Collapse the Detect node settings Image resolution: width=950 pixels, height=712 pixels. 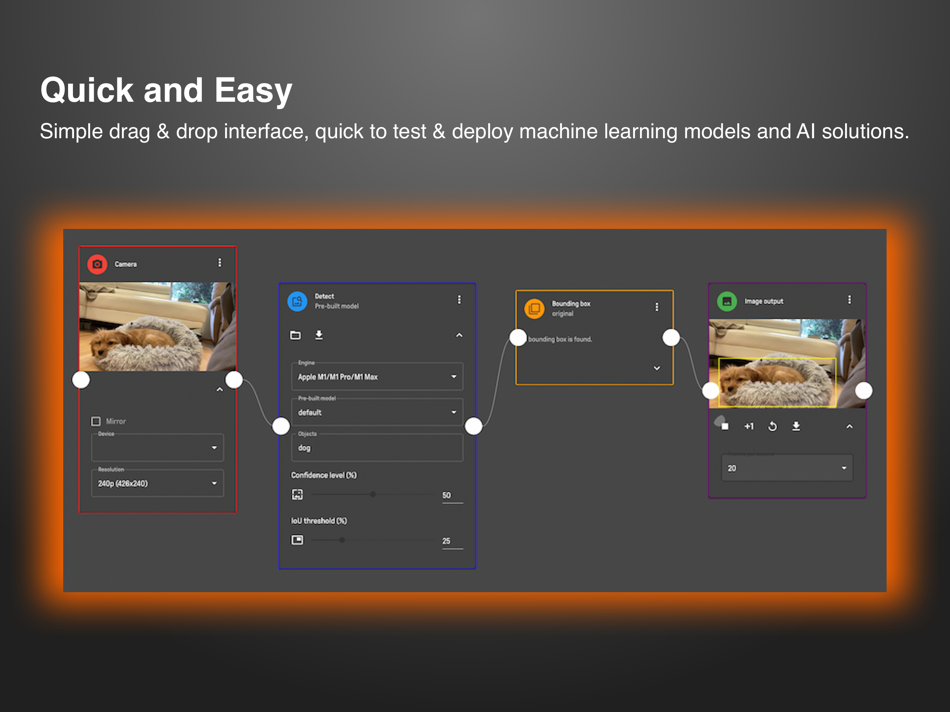point(459,335)
